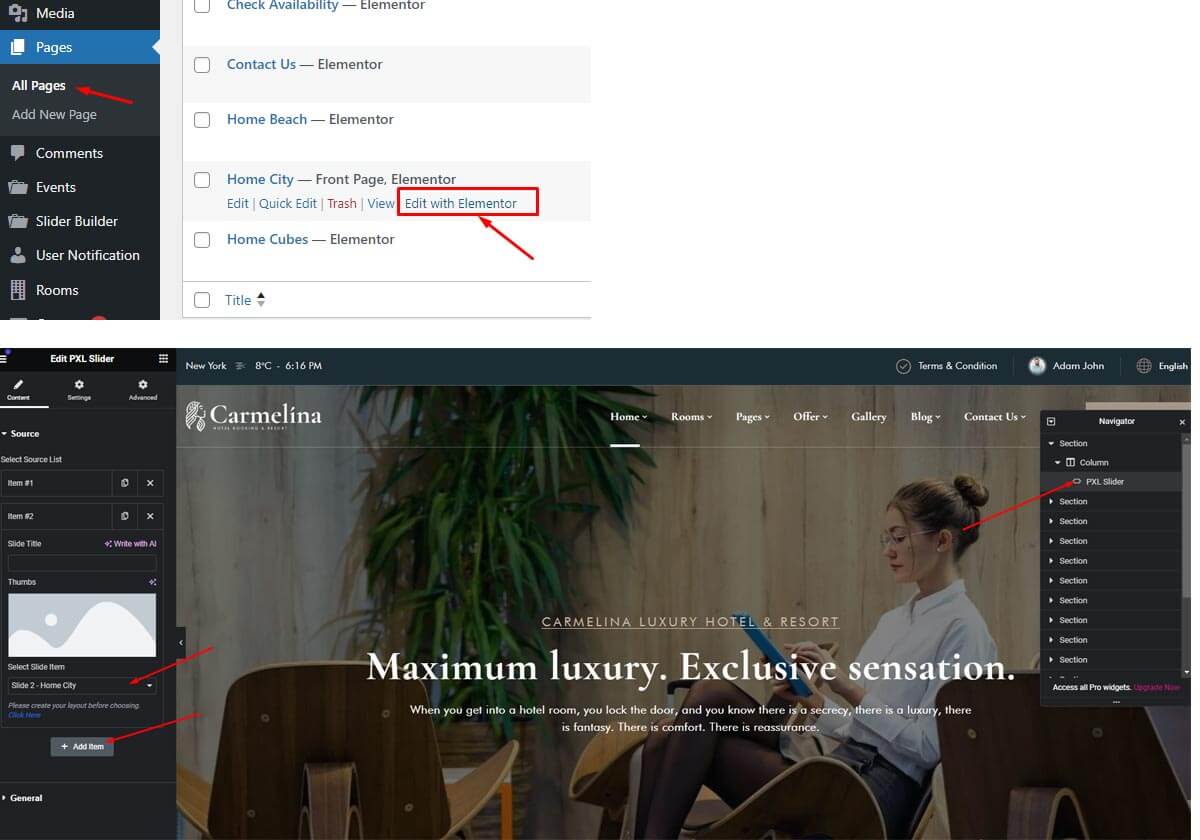This screenshot has width=1200, height=840.
Task: Click the Comments bubble icon
Action: click(x=18, y=153)
